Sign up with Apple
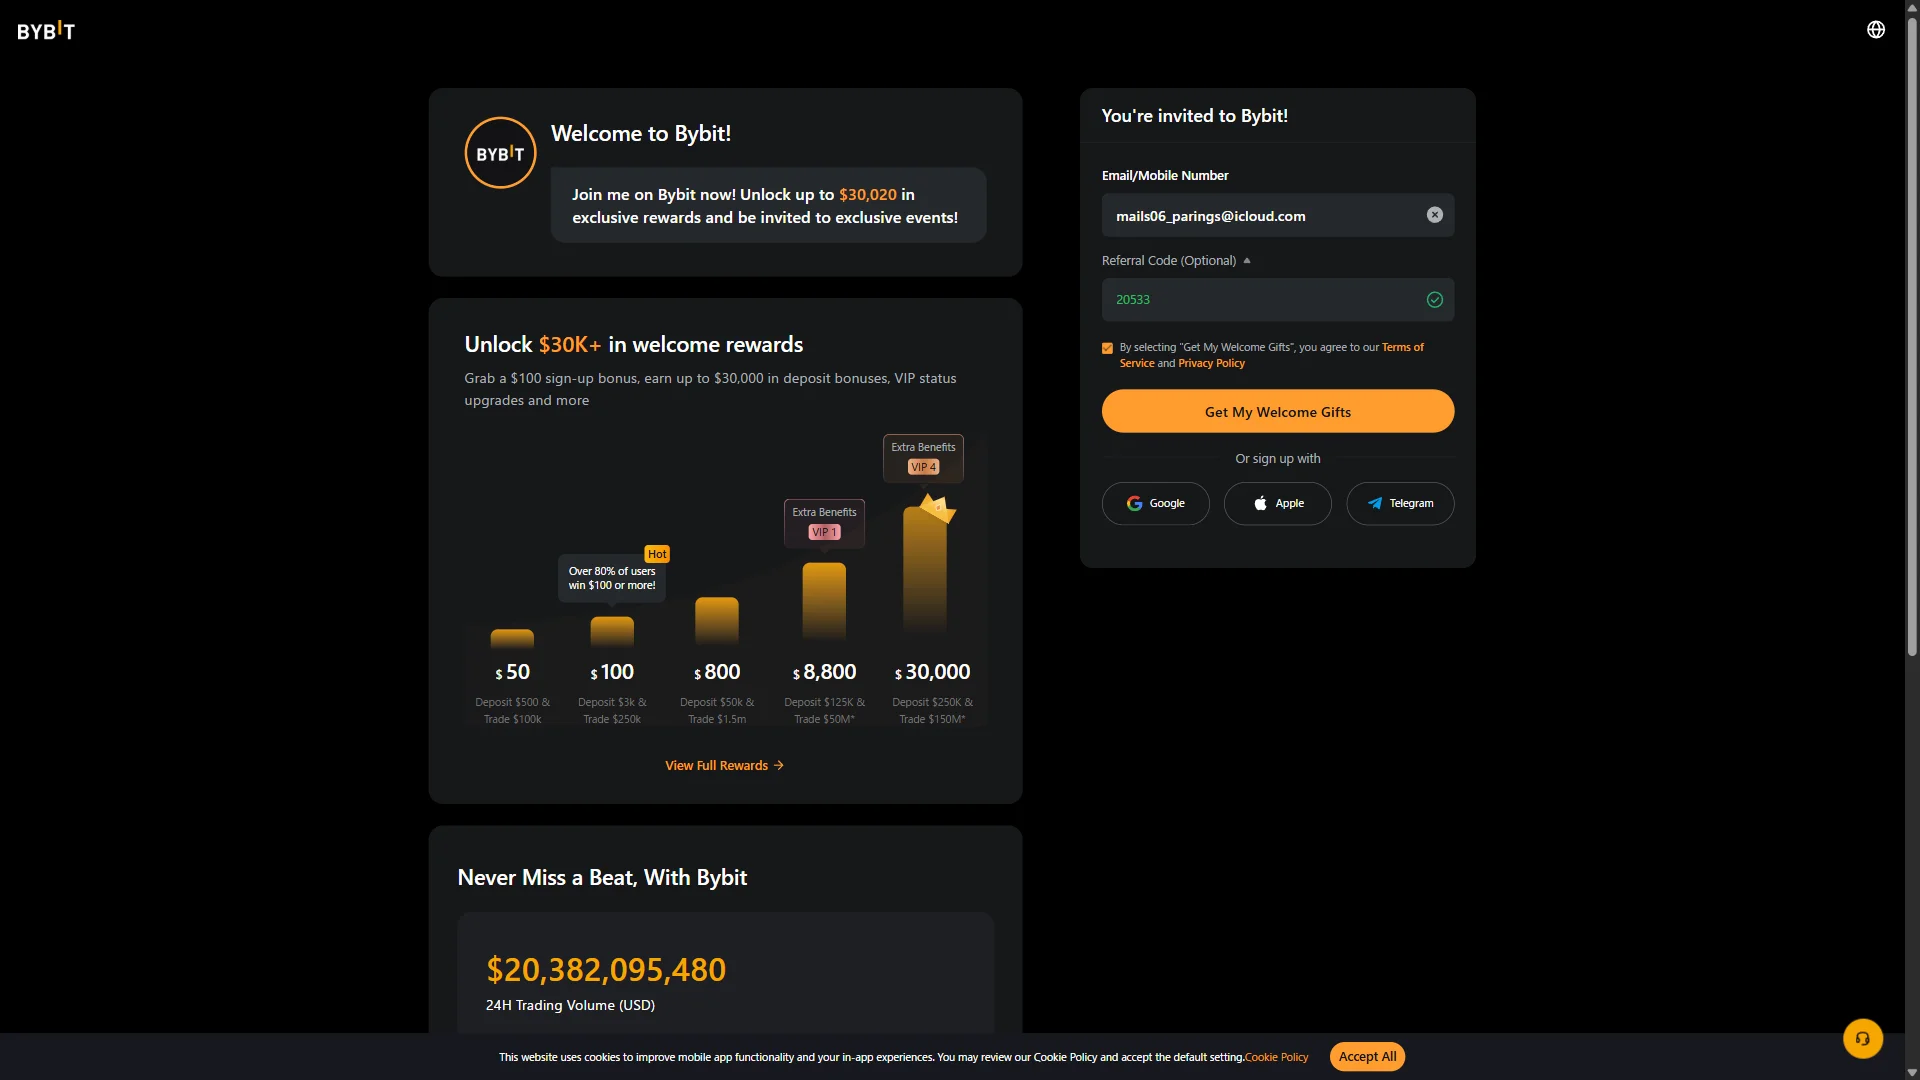Screen dimensions: 1920x1080 pyautogui.click(x=1278, y=504)
